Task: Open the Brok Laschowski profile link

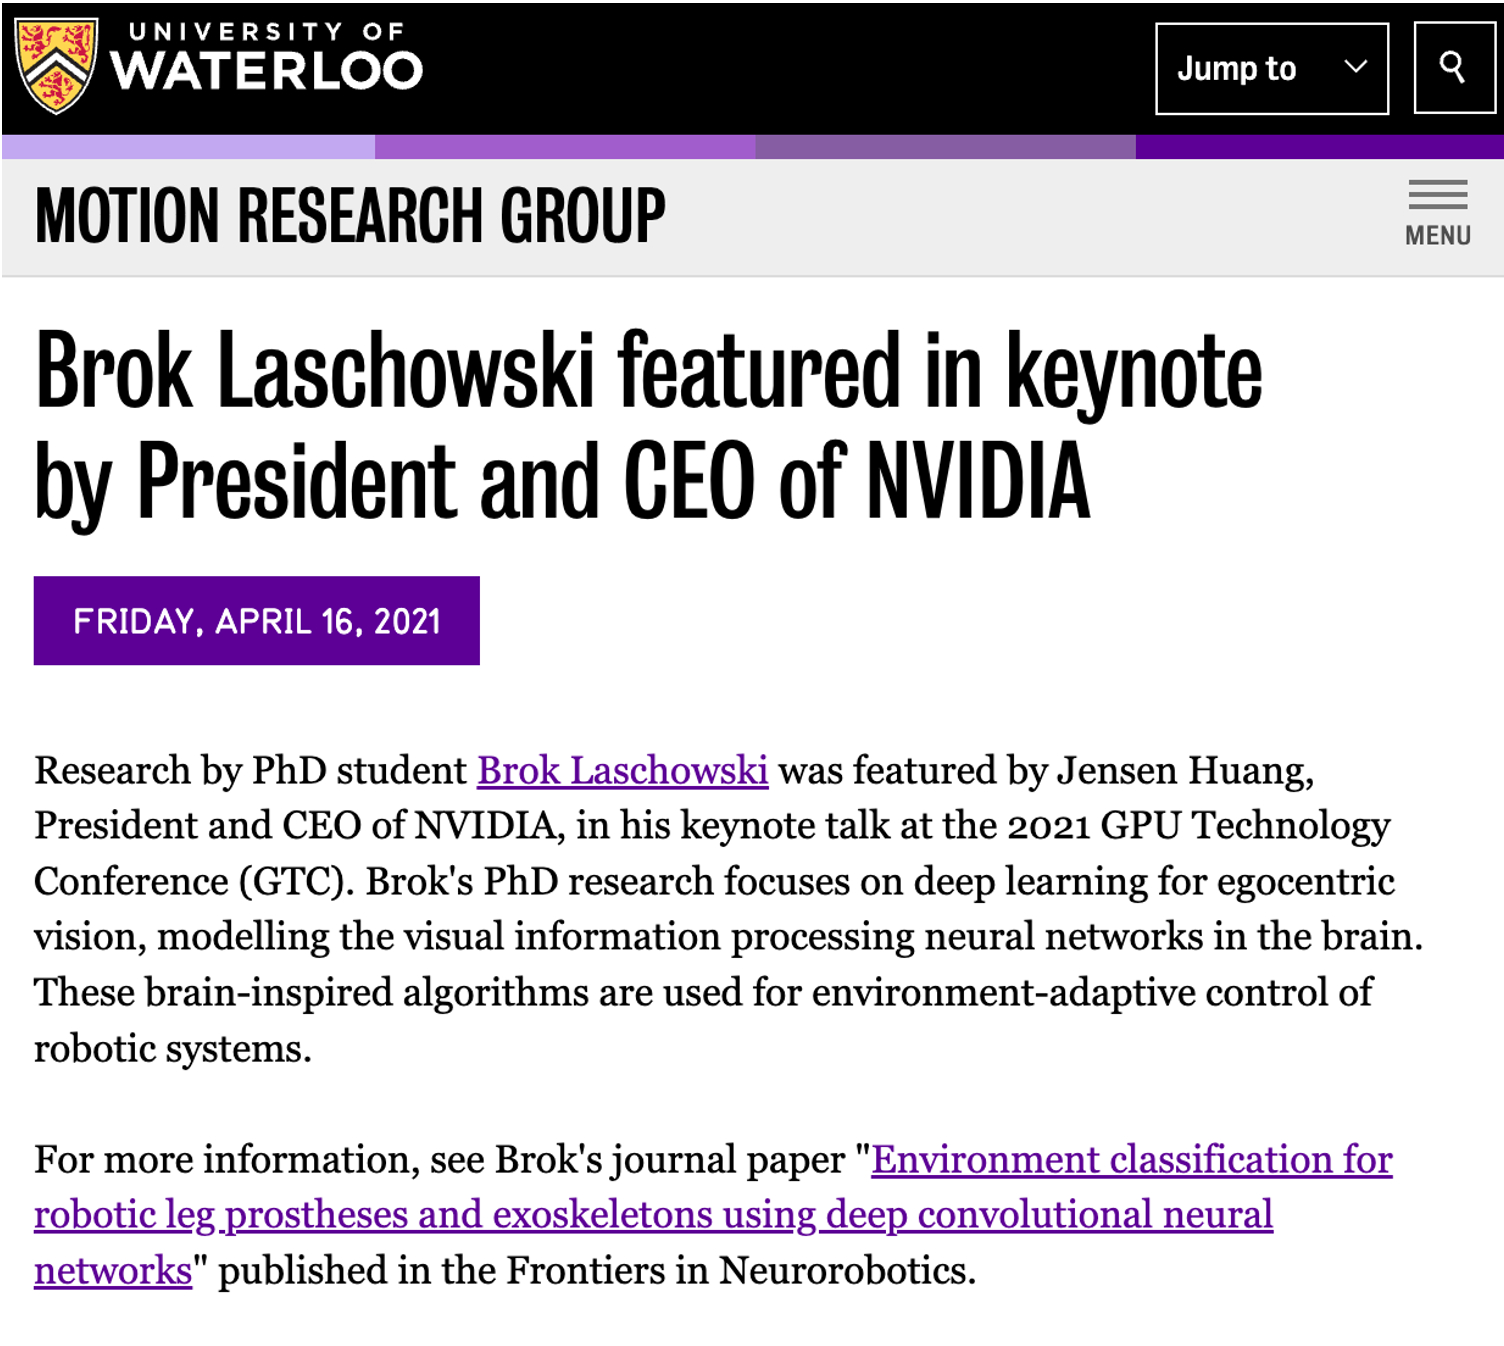Action: (x=622, y=771)
